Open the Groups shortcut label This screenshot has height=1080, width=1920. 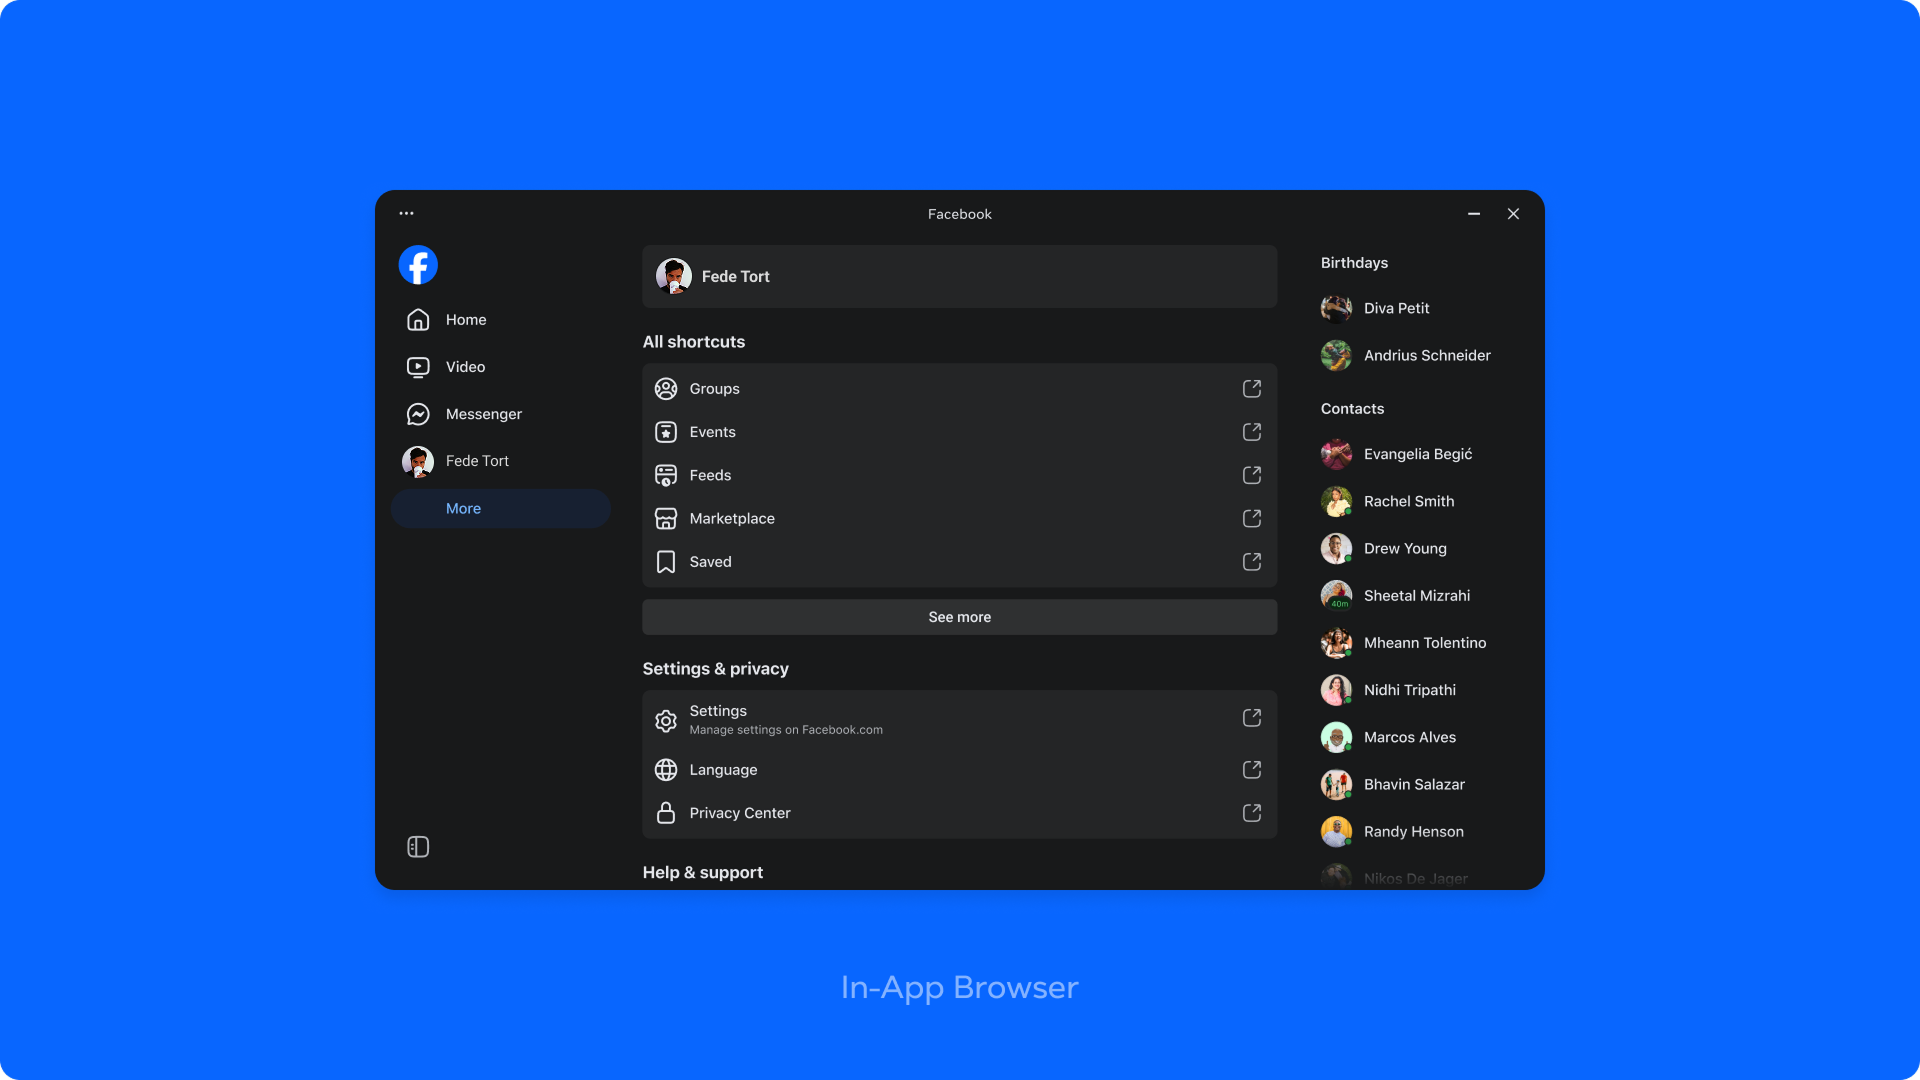coord(714,389)
